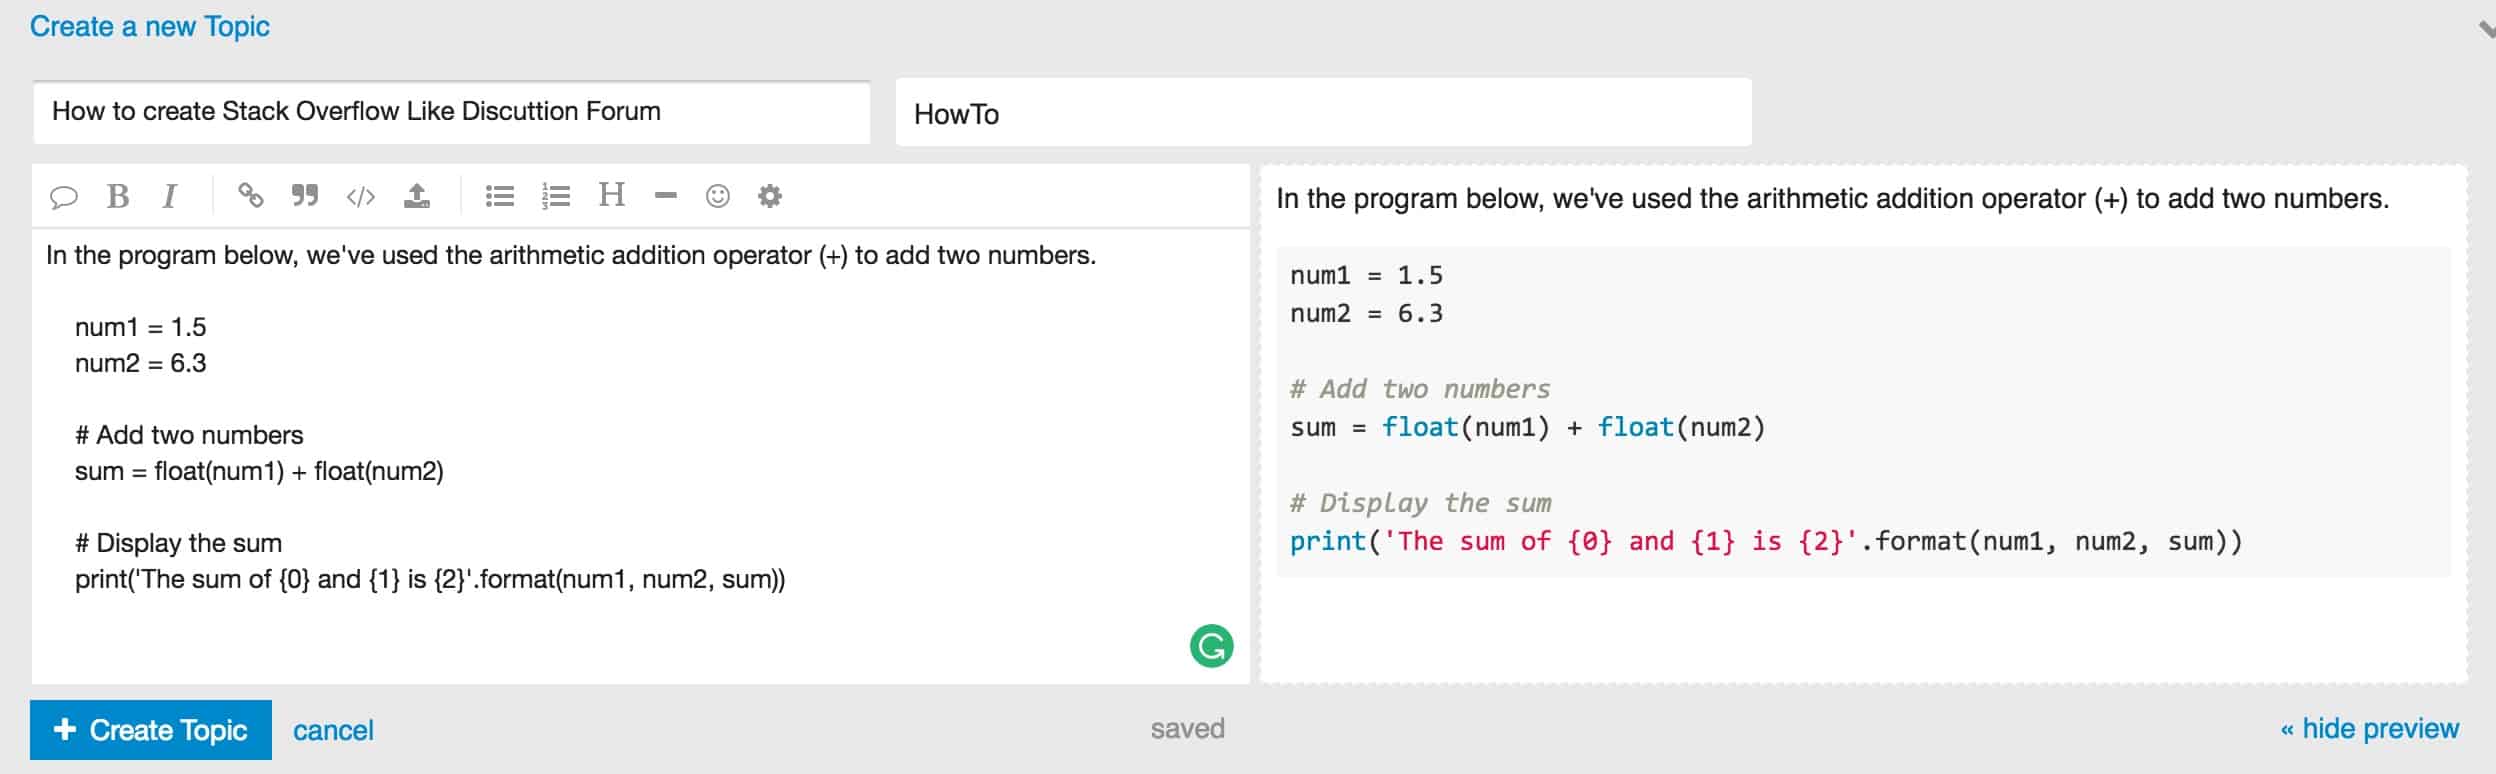Click the 'sum = float(num1)' editor line
2496x774 pixels.
[259, 471]
